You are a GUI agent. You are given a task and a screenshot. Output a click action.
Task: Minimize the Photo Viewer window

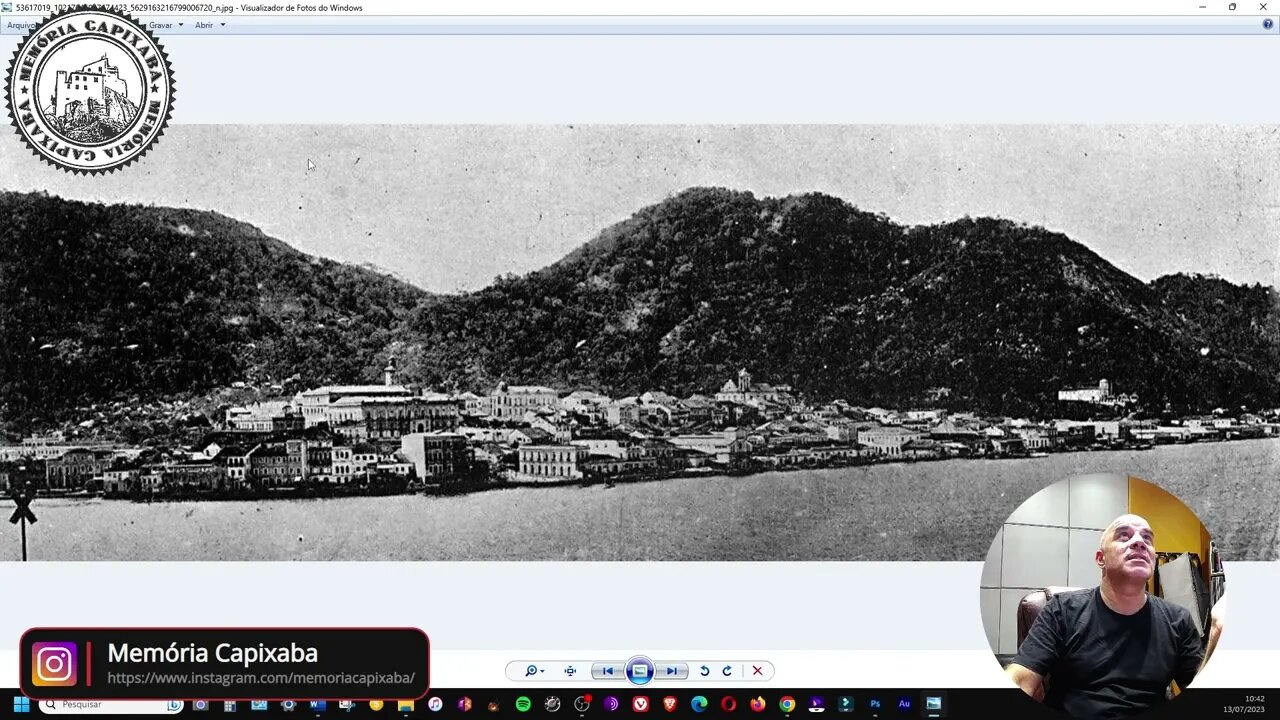(1203, 7)
